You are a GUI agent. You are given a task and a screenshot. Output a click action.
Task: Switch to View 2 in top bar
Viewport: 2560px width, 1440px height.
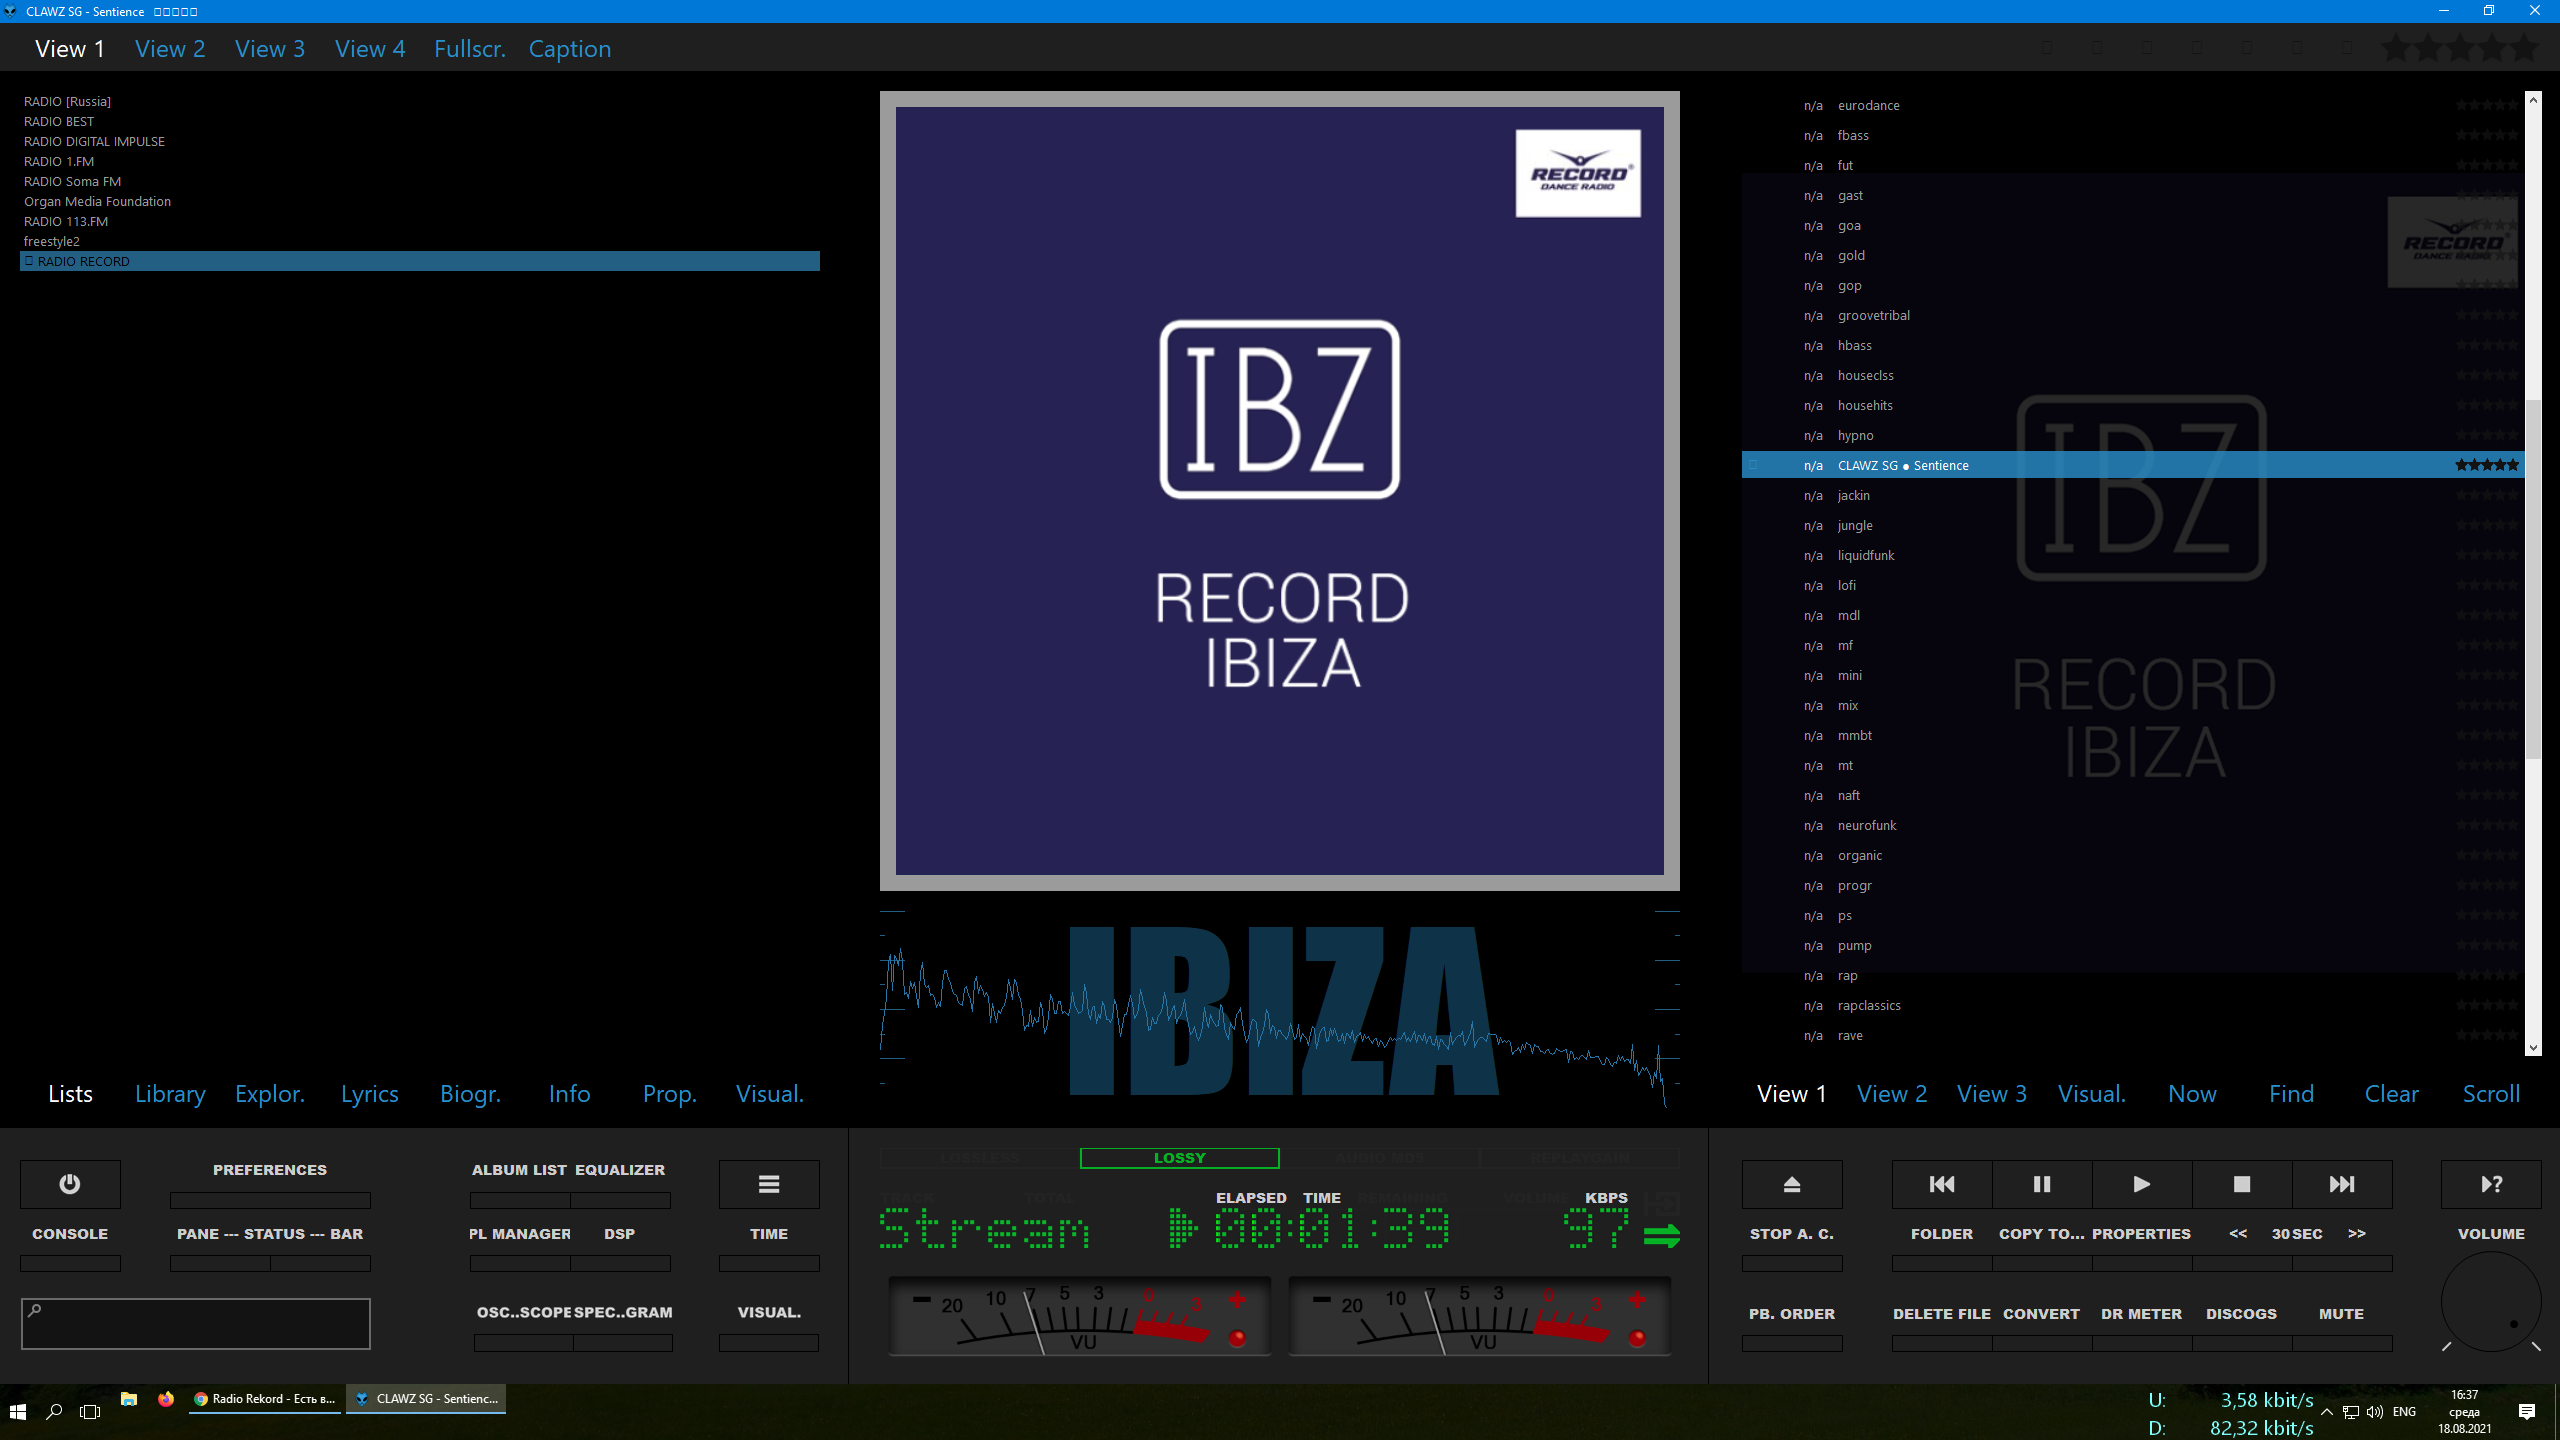point(170,49)
